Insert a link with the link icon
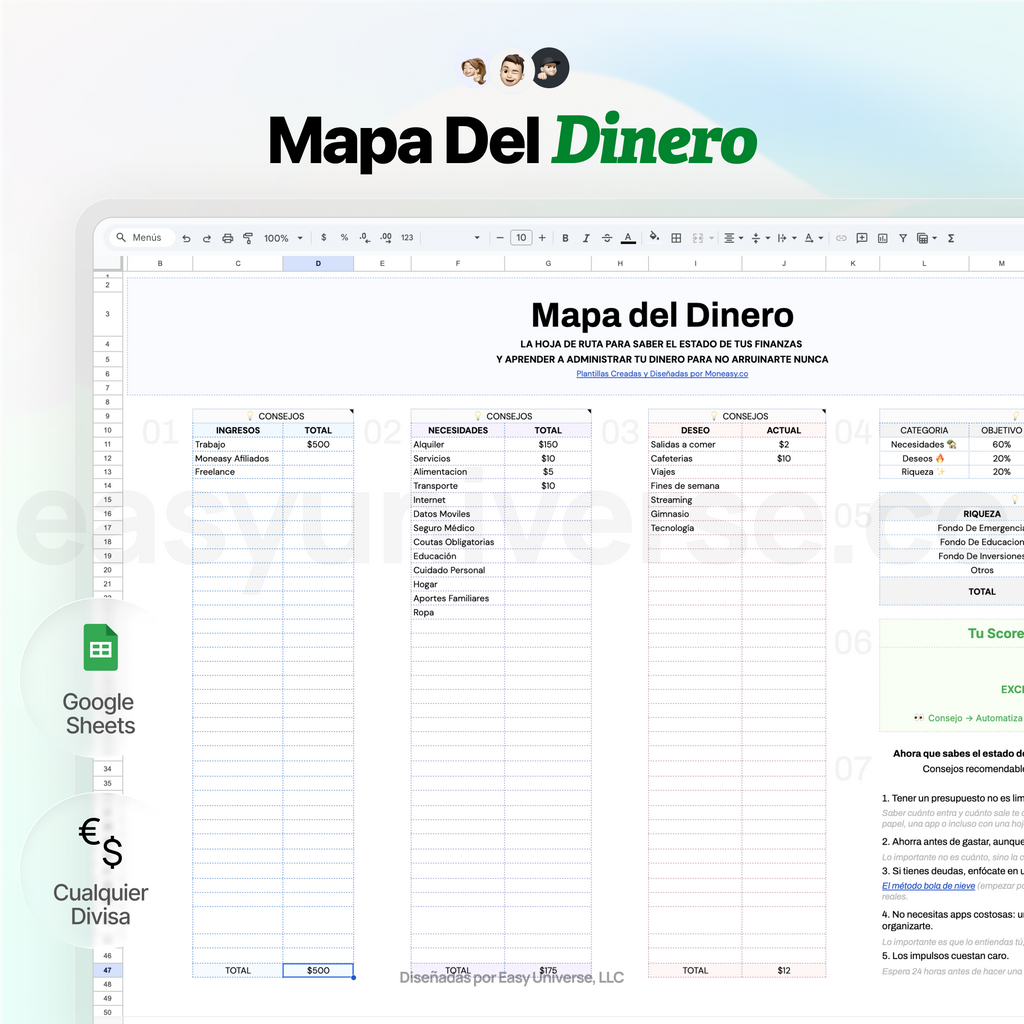This screenshot has height=1024, width=1024. tap(840, 238)
